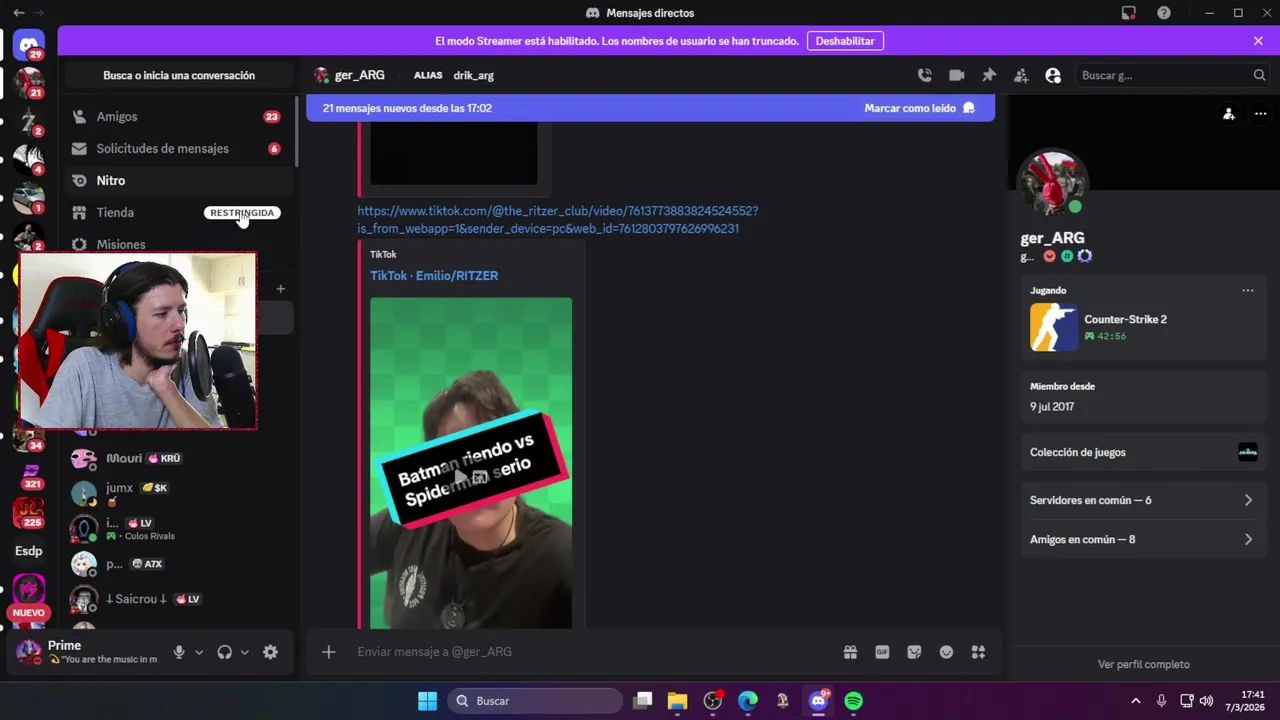Open TikTok · Emilio/RITZER embed title
This screenshot has height=720, width=1280.
pyautogui.click(x=434, y=276)
